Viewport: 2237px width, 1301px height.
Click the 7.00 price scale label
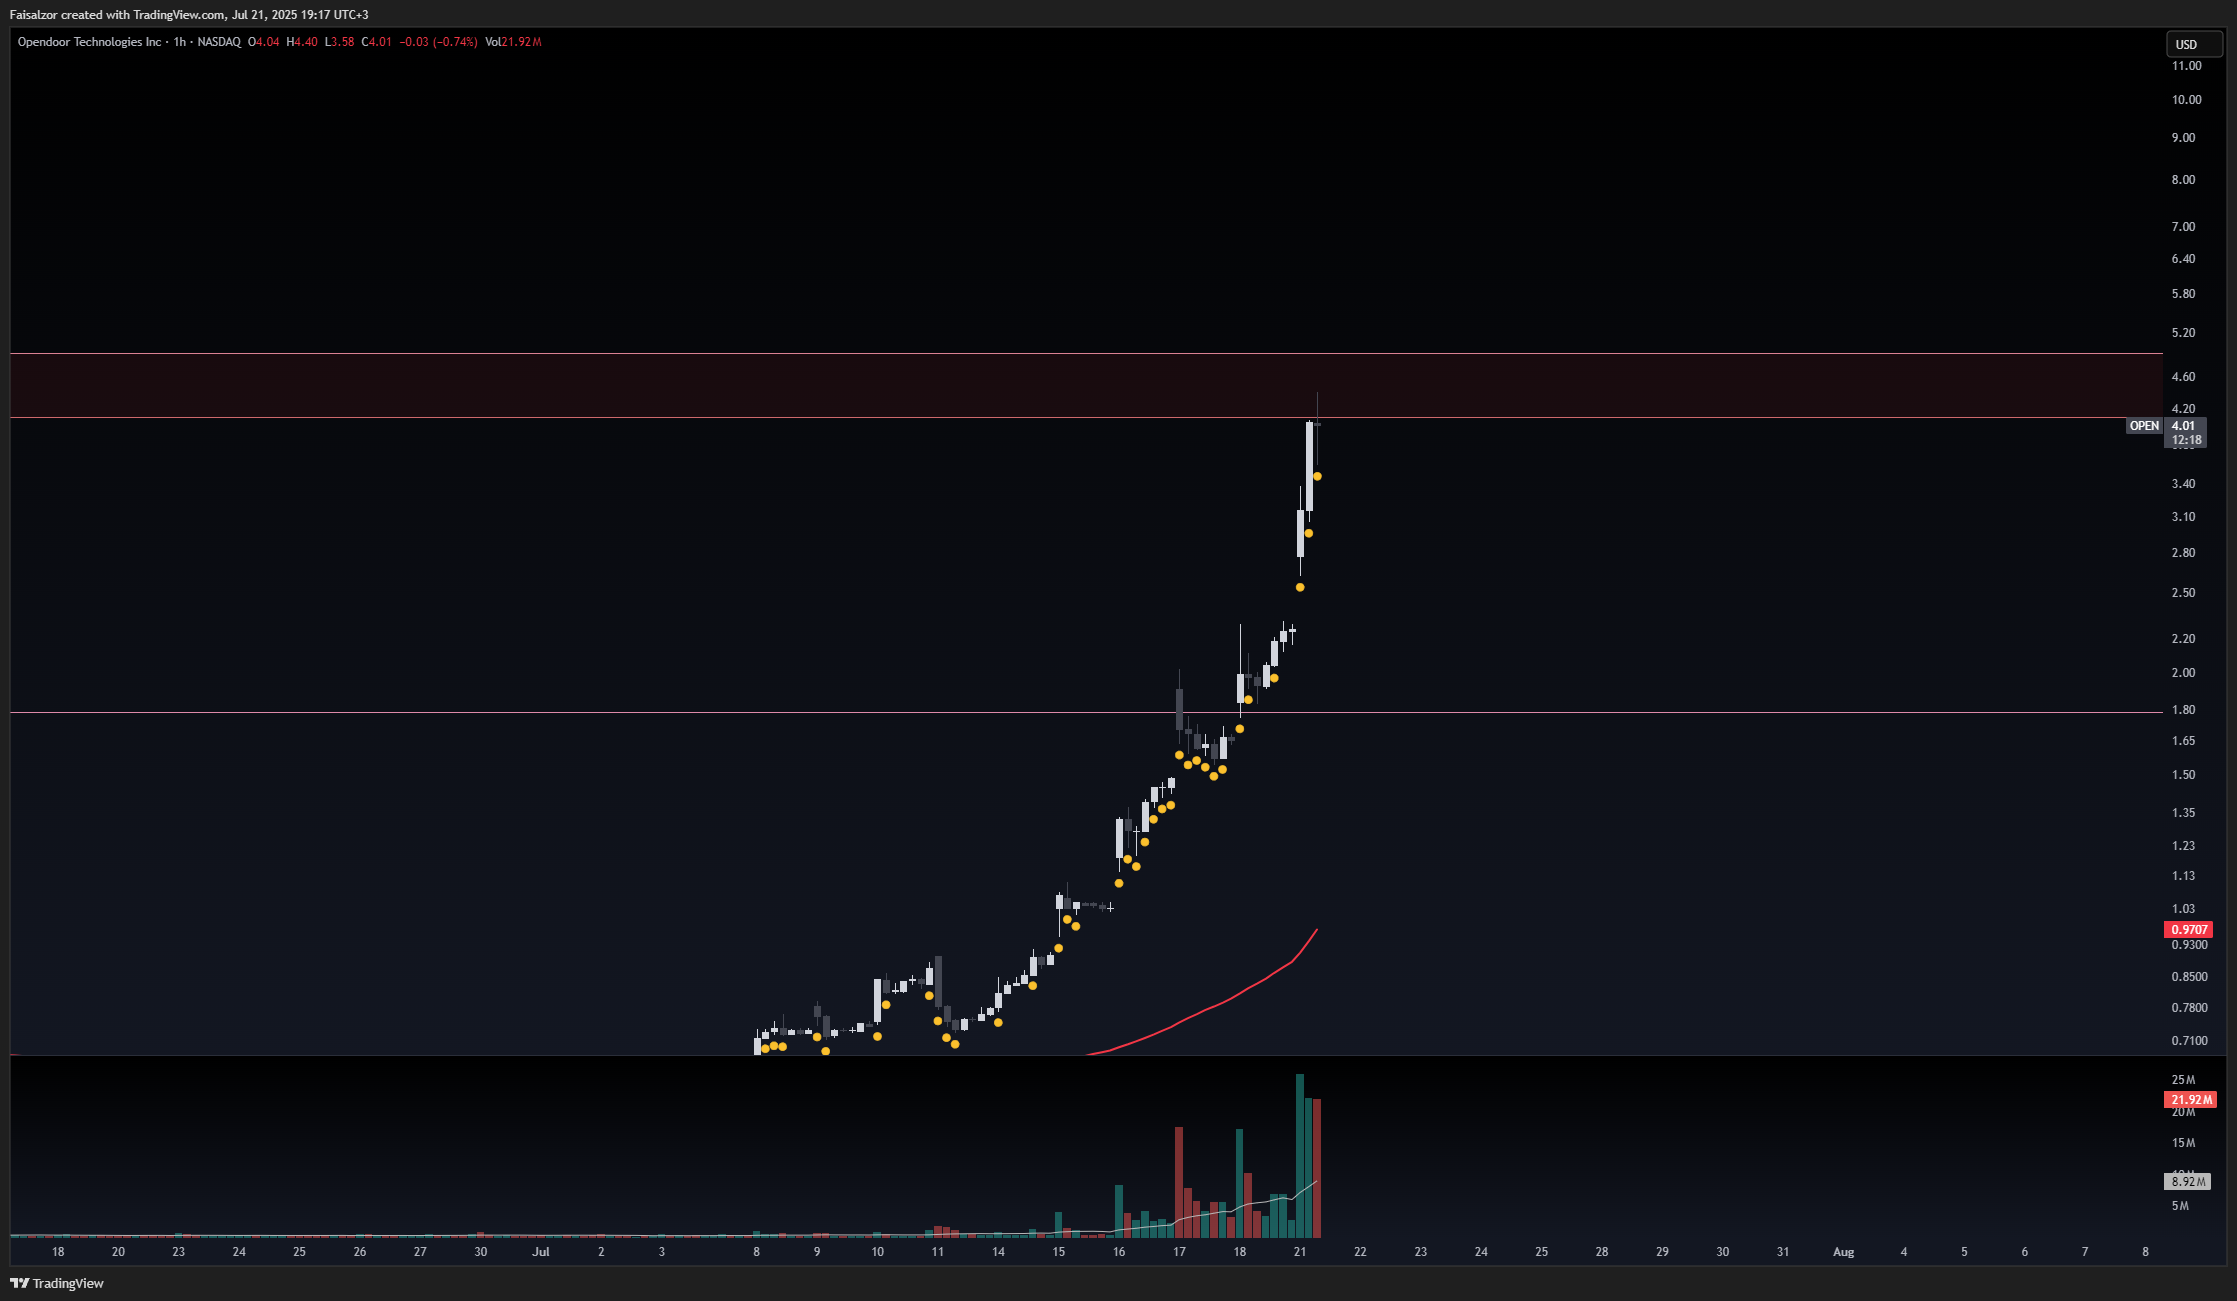2183,227
